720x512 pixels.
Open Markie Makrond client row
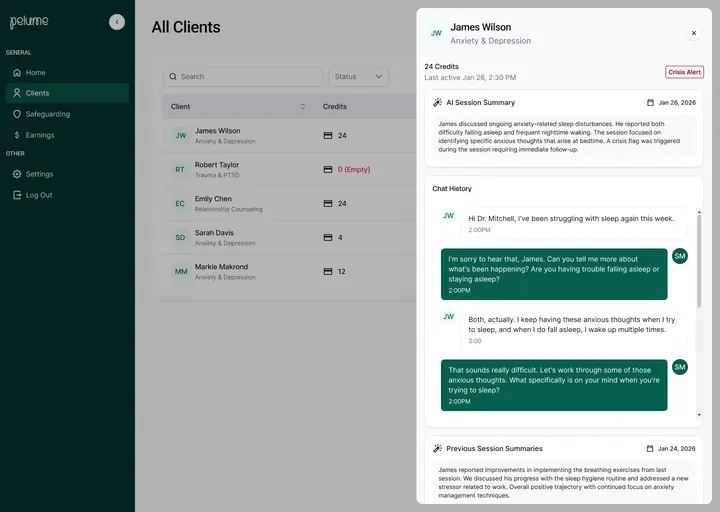289,271
